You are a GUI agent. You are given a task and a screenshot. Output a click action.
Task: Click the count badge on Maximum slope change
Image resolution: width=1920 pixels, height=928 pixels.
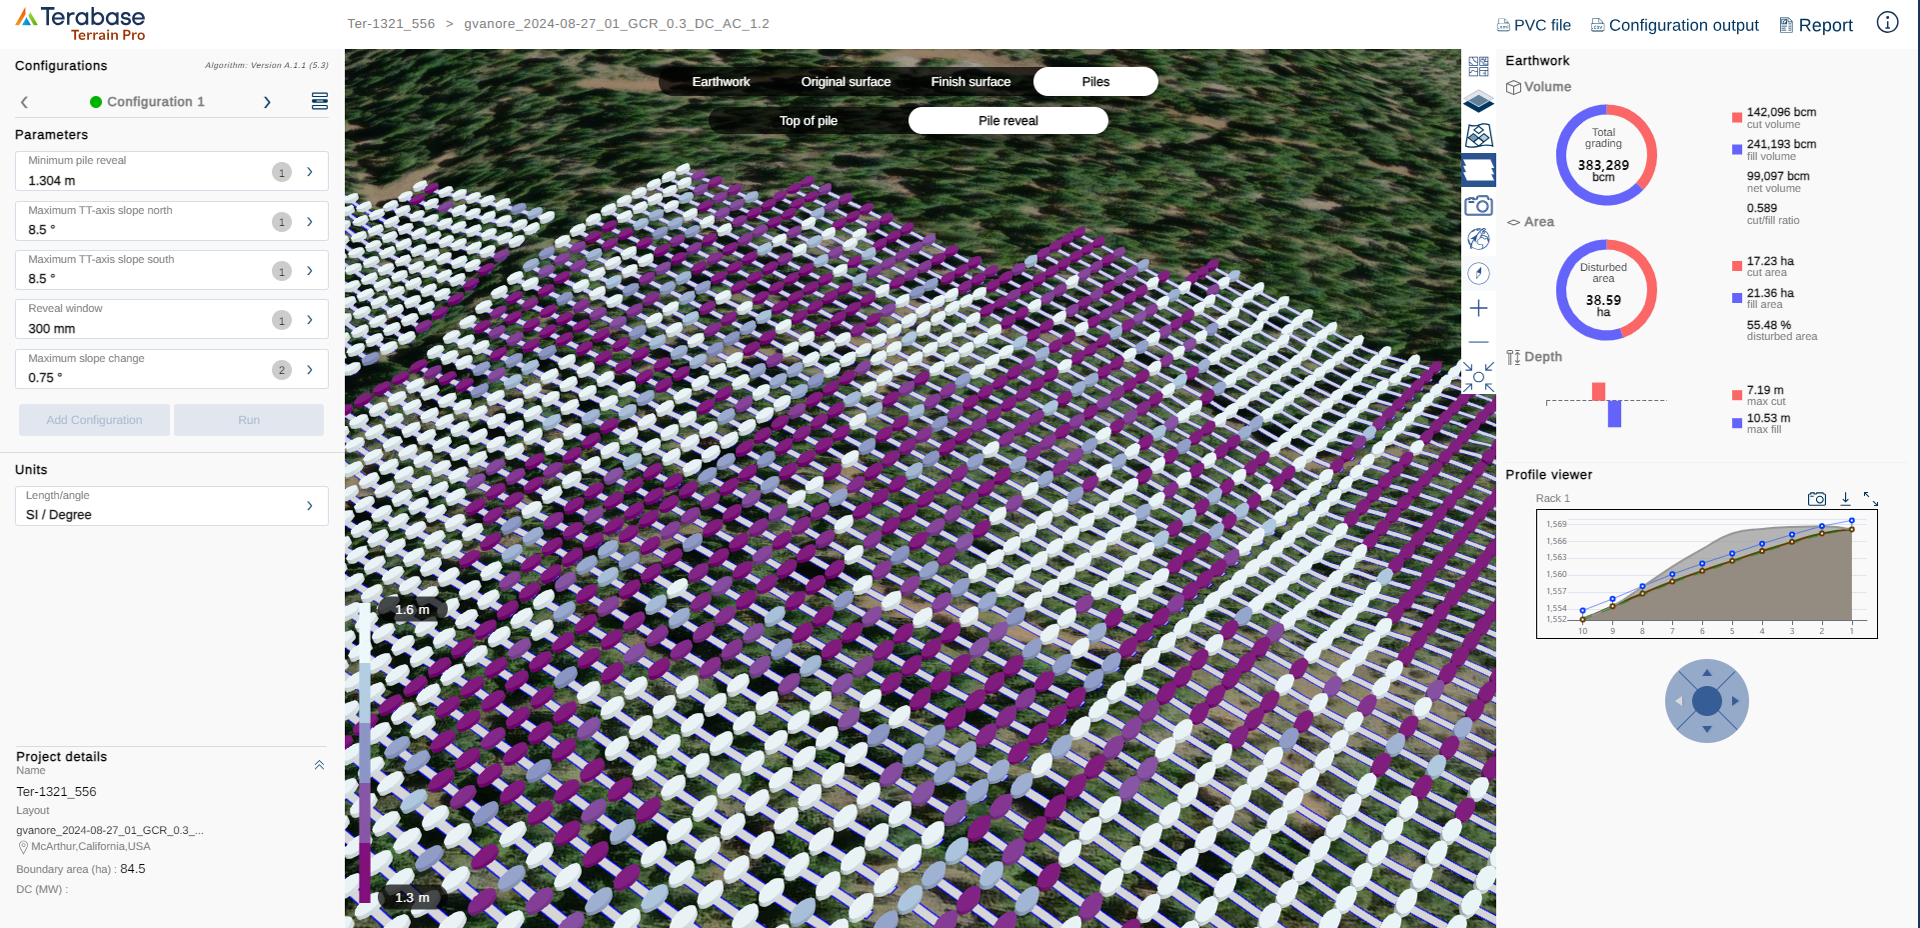pos(282,370)
